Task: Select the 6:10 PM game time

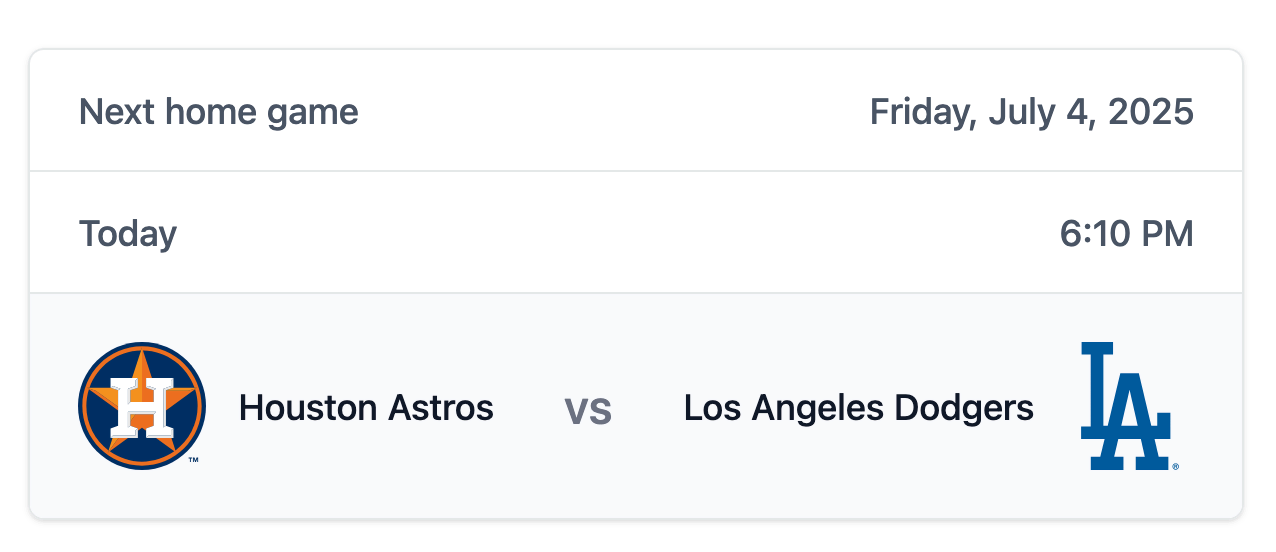Action: (1127, 234)
